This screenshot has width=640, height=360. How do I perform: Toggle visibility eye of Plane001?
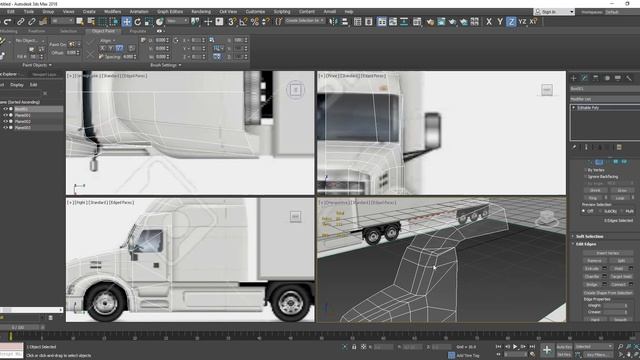pos(5,116)
